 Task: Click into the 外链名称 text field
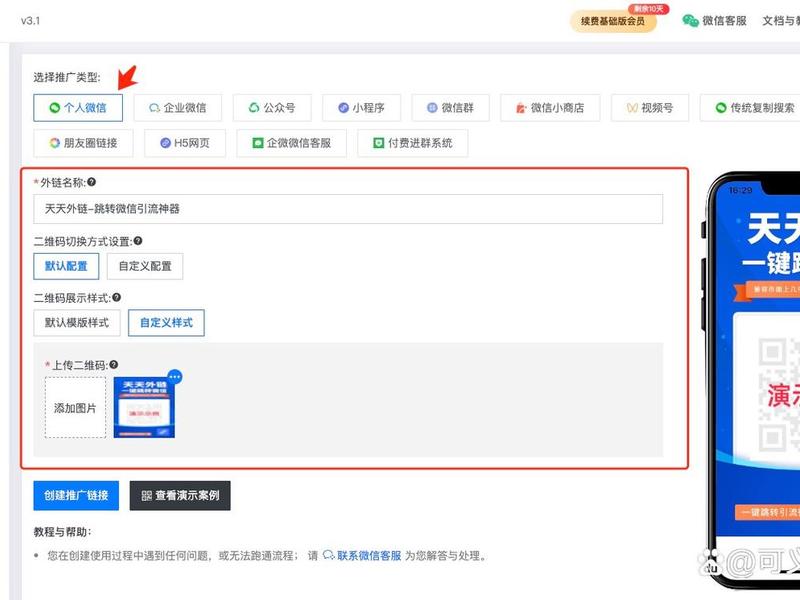click(348, 209)
